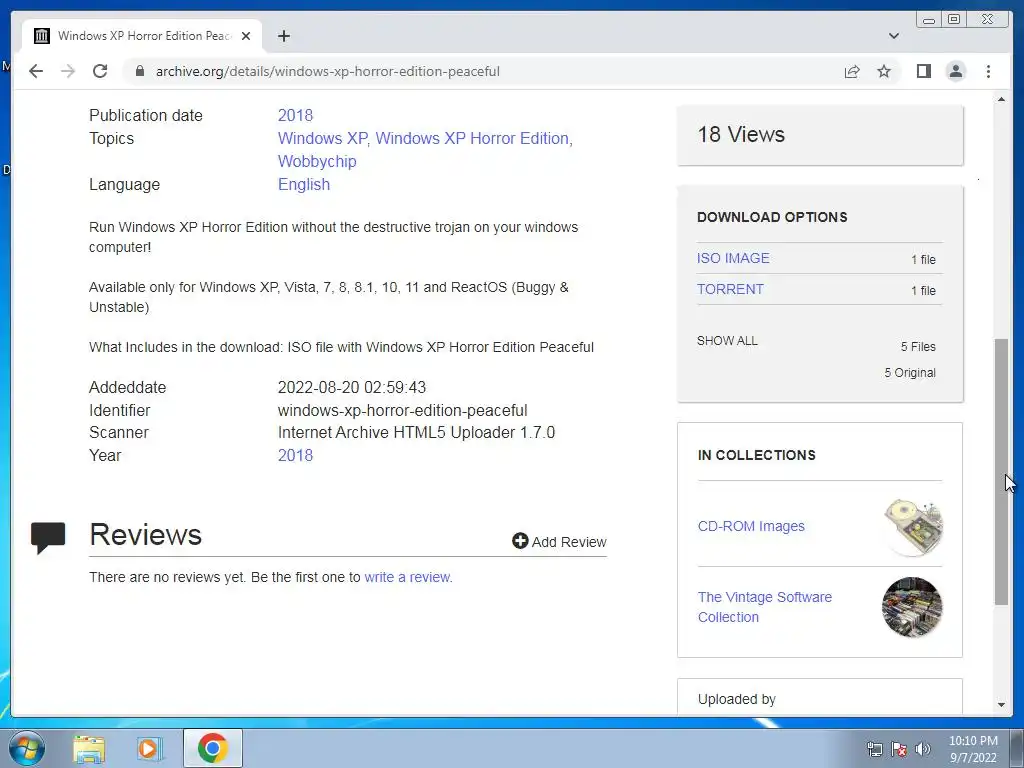Screen dimensions: 1024x768
Task: Share this page from address bar
Action: (x=852, y=71)
